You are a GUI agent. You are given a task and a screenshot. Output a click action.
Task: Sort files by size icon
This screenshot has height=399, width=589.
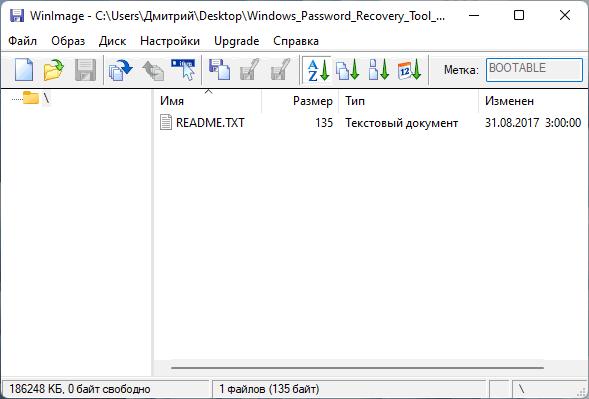tap(379, 70)
